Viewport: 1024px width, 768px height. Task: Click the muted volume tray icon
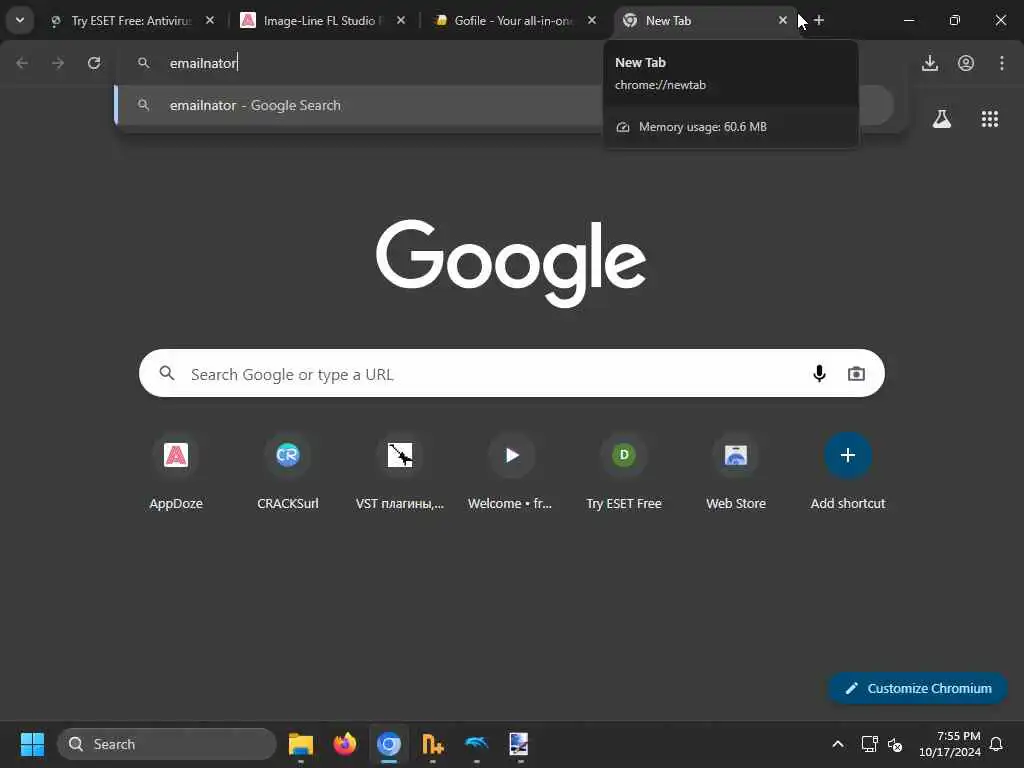coord(895,744)
